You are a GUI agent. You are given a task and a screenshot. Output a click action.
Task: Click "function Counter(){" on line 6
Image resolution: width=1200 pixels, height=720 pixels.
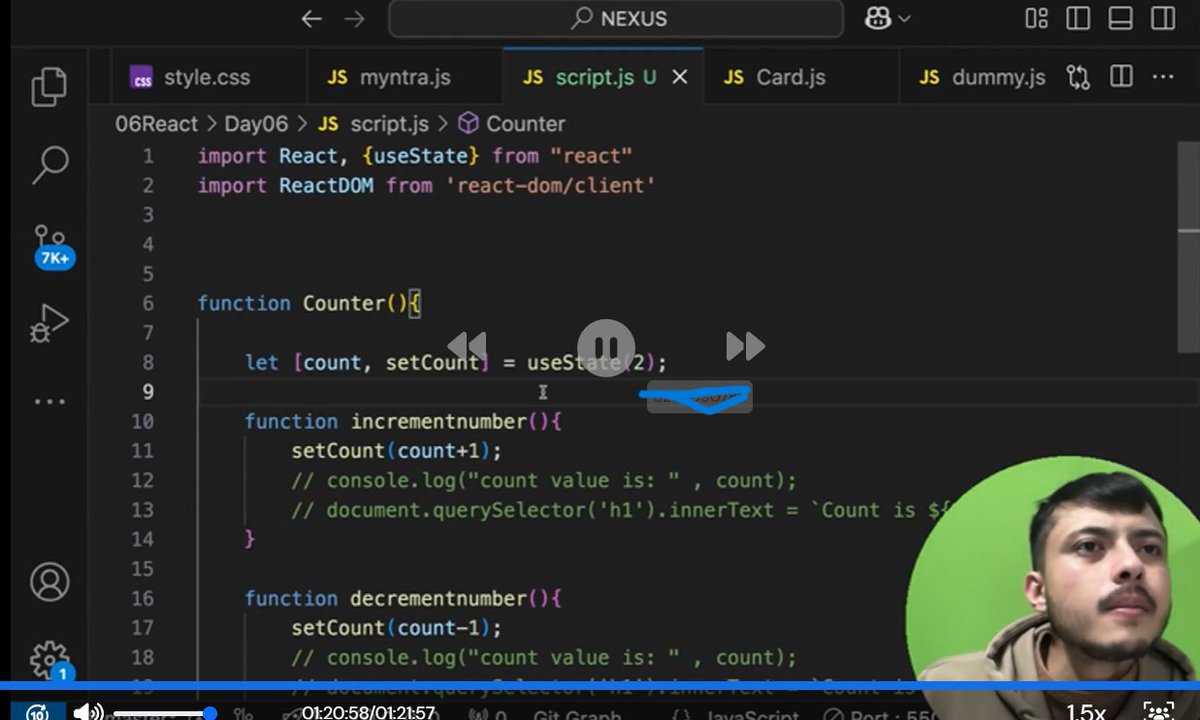click(x=309, y=303)
